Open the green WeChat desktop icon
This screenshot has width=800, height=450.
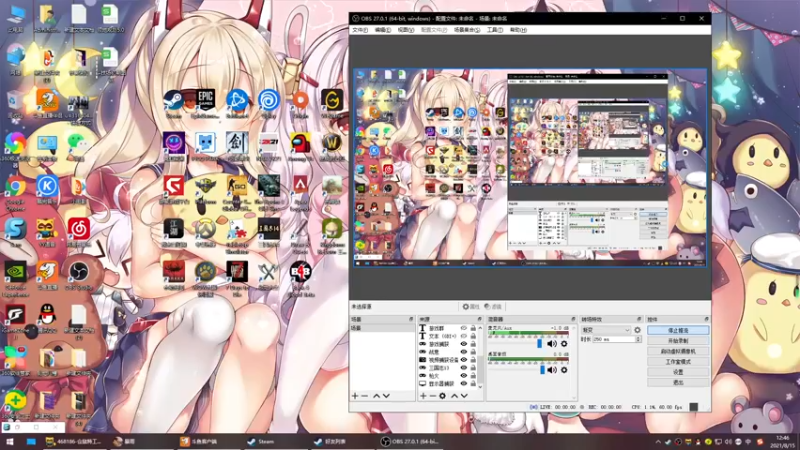78,143
